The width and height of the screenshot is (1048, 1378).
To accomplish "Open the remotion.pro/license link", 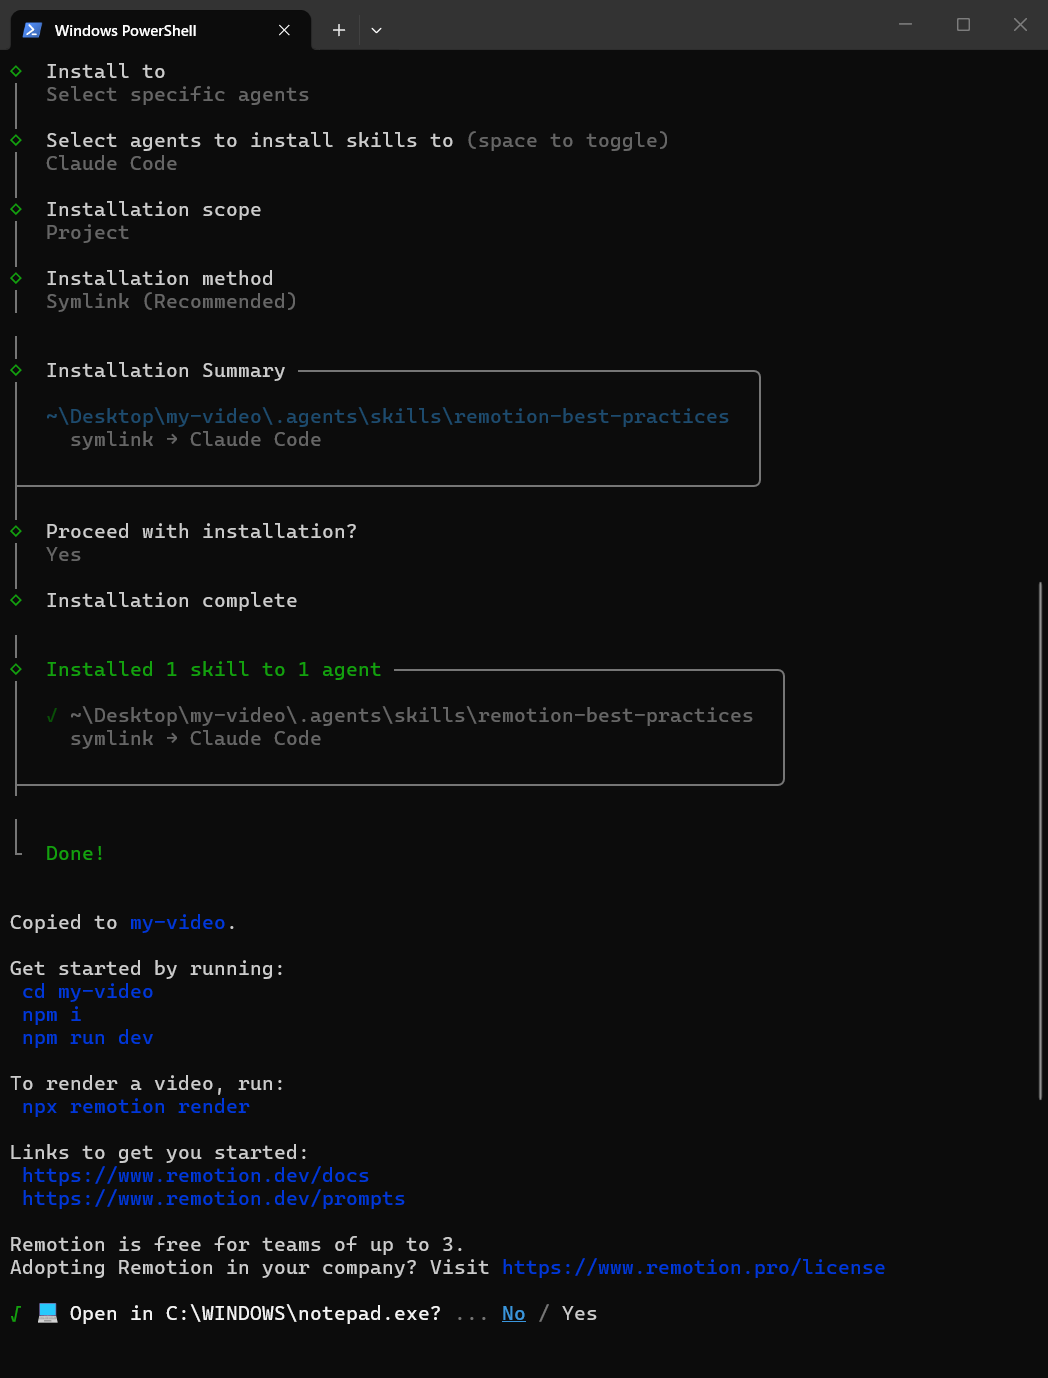I will (x=694, y=1267).
